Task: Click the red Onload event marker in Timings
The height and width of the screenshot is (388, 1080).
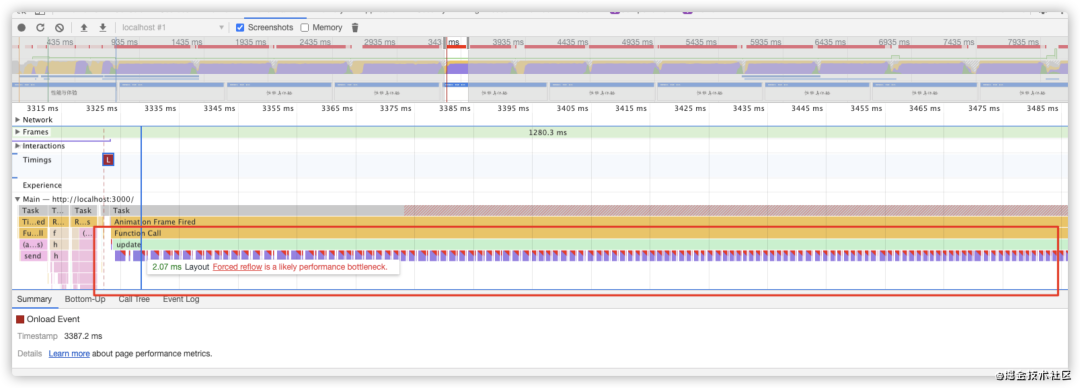Action: point(108,160)
